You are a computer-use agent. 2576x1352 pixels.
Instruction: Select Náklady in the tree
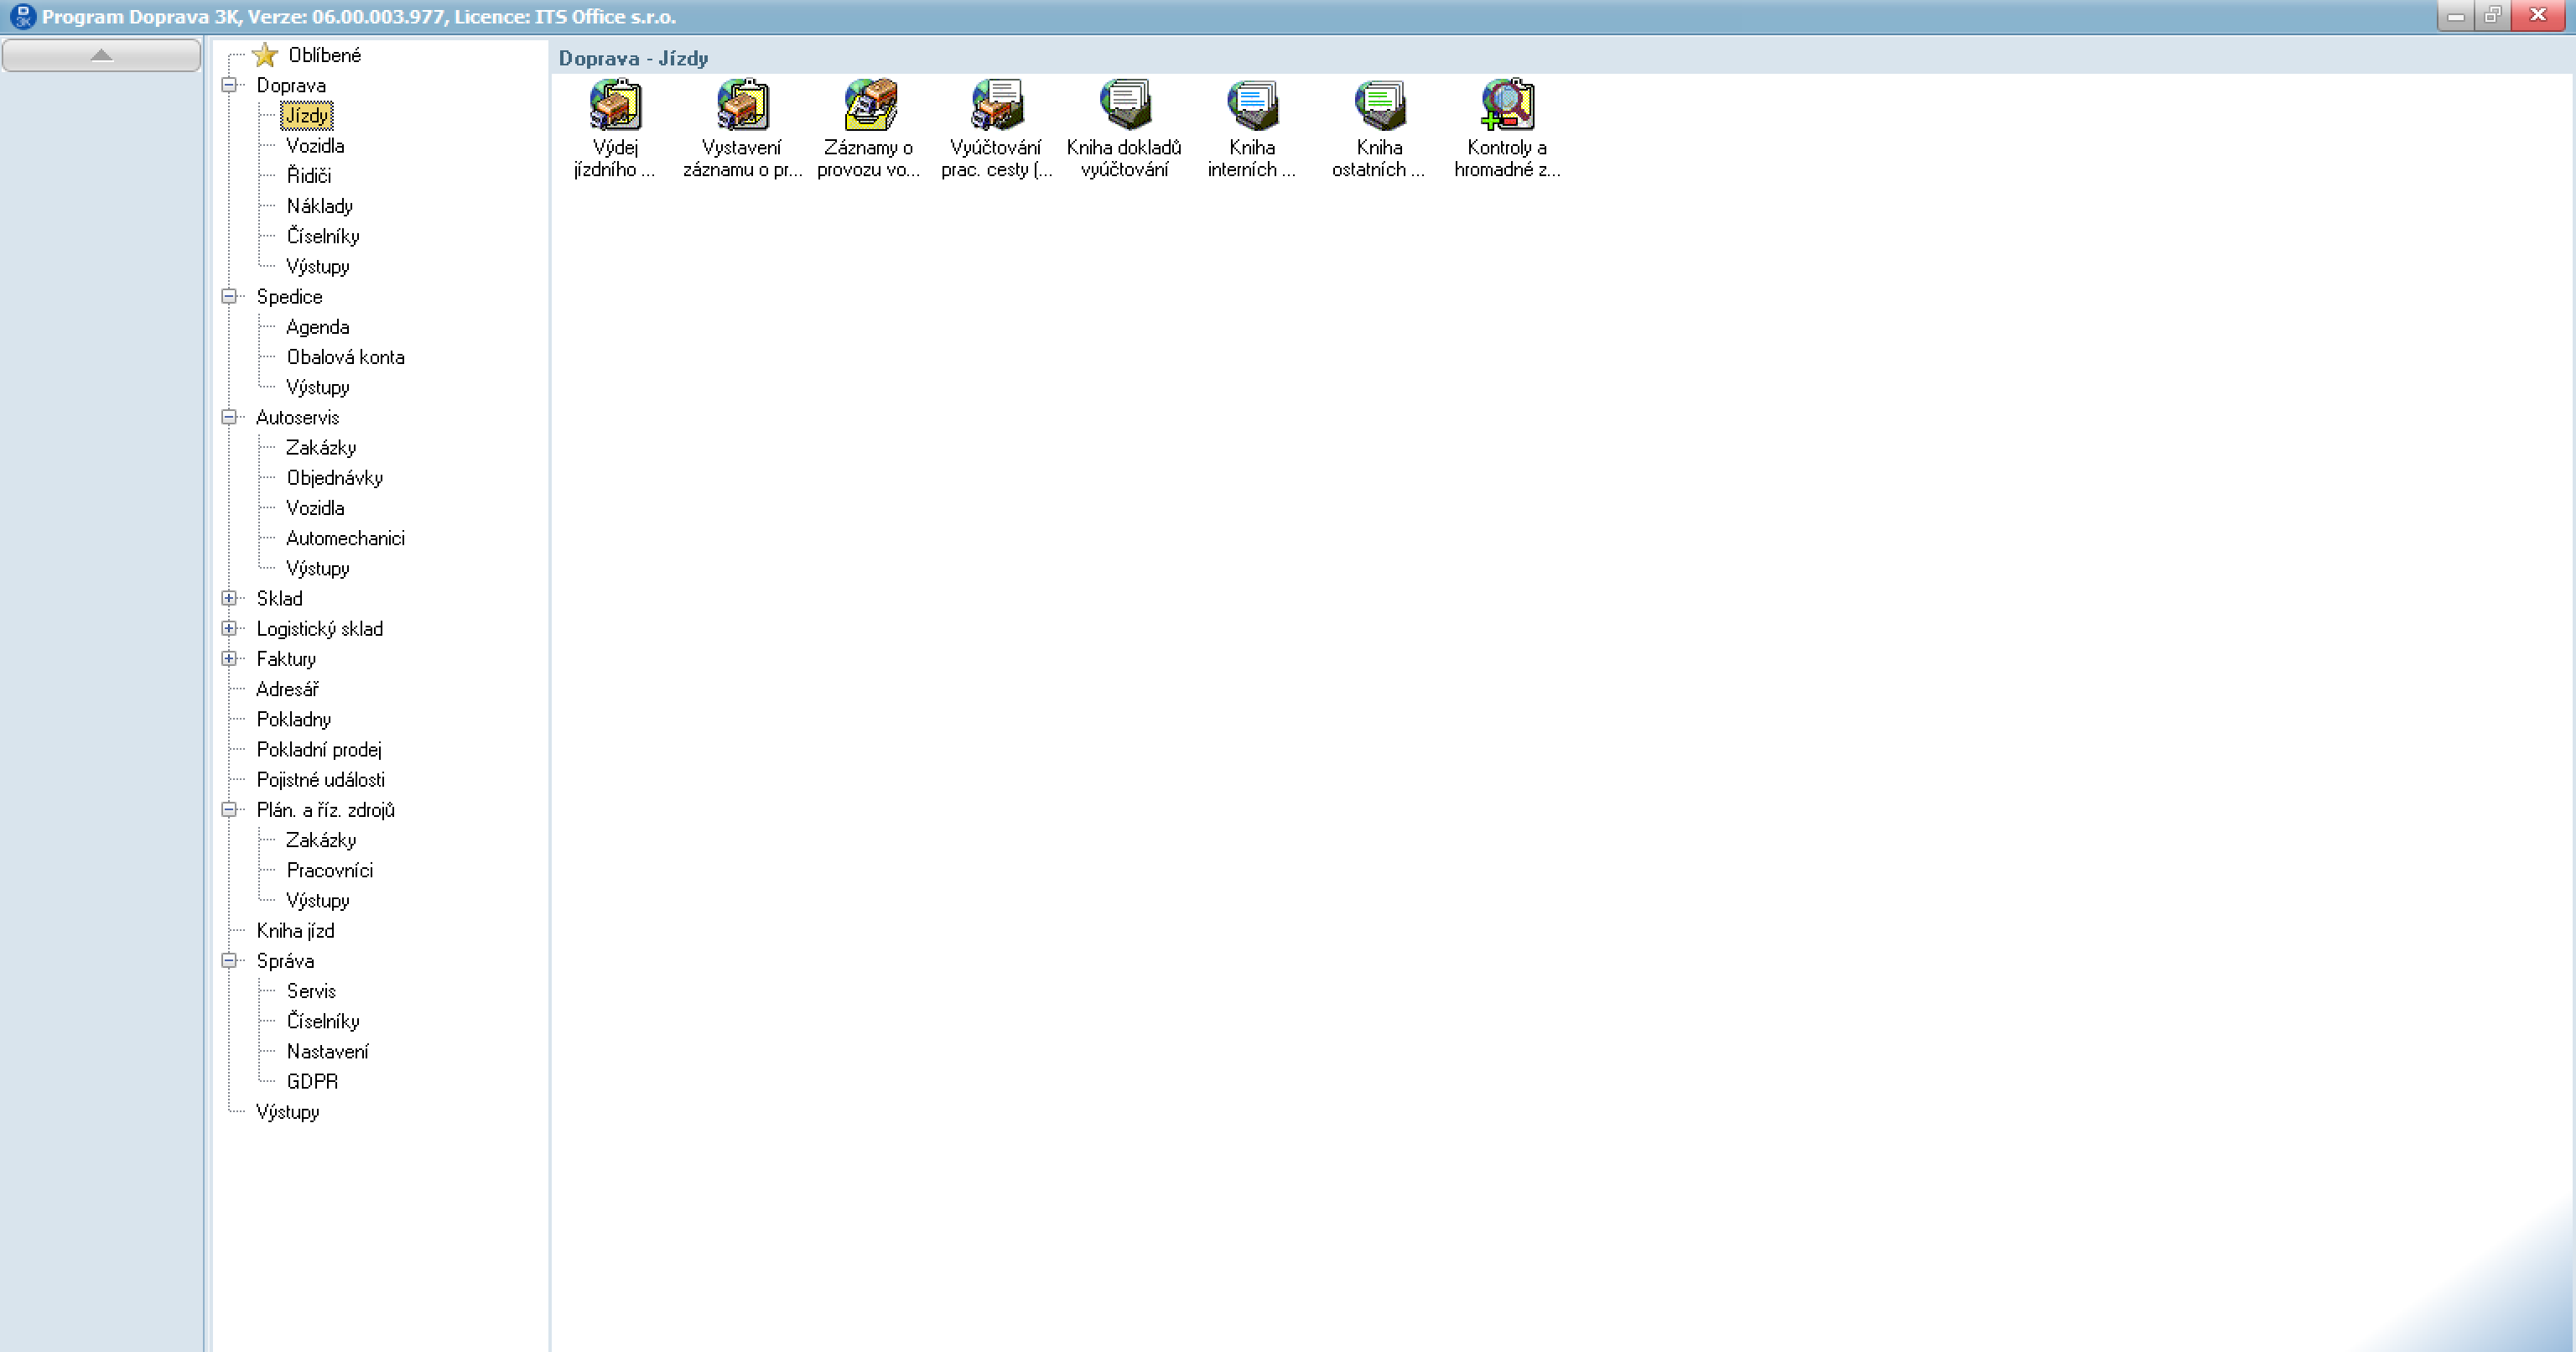point(319,206)
